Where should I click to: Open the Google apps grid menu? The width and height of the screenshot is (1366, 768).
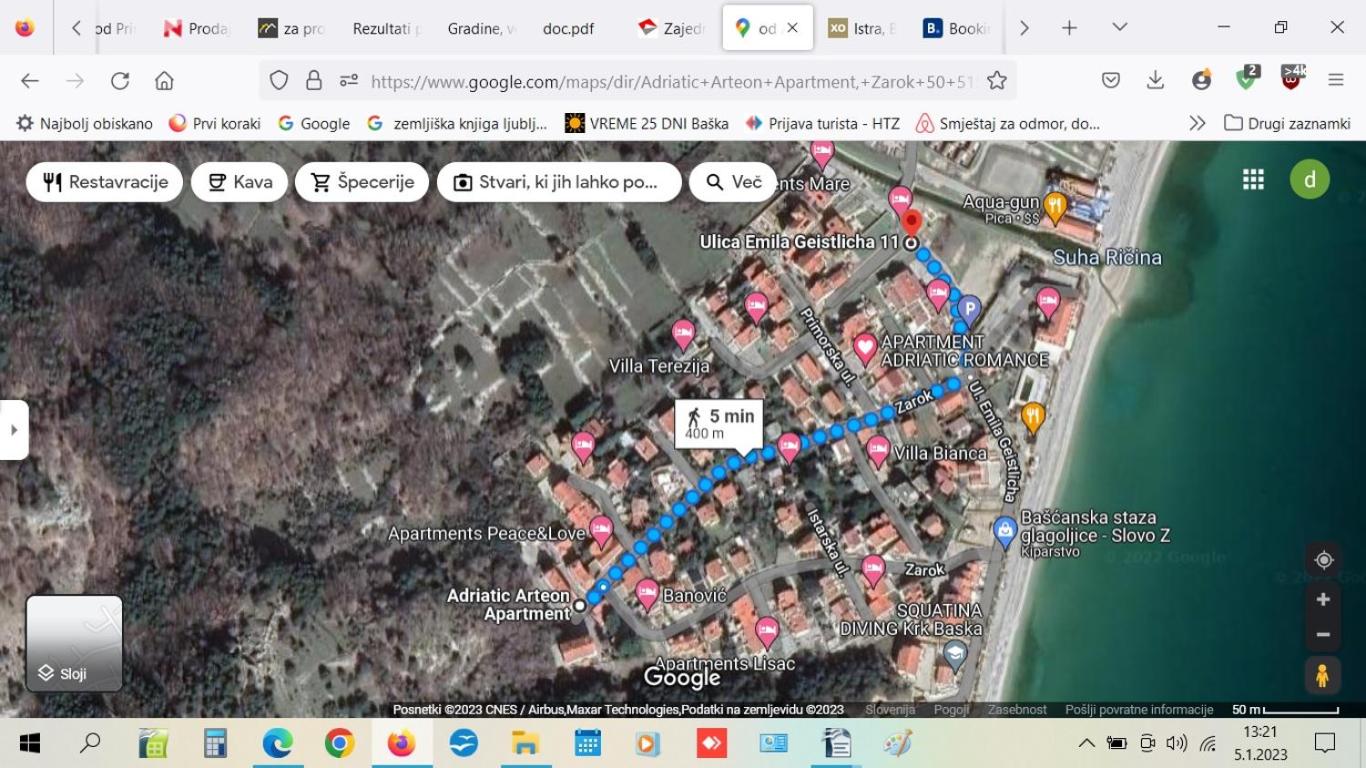coord(1253,179)
